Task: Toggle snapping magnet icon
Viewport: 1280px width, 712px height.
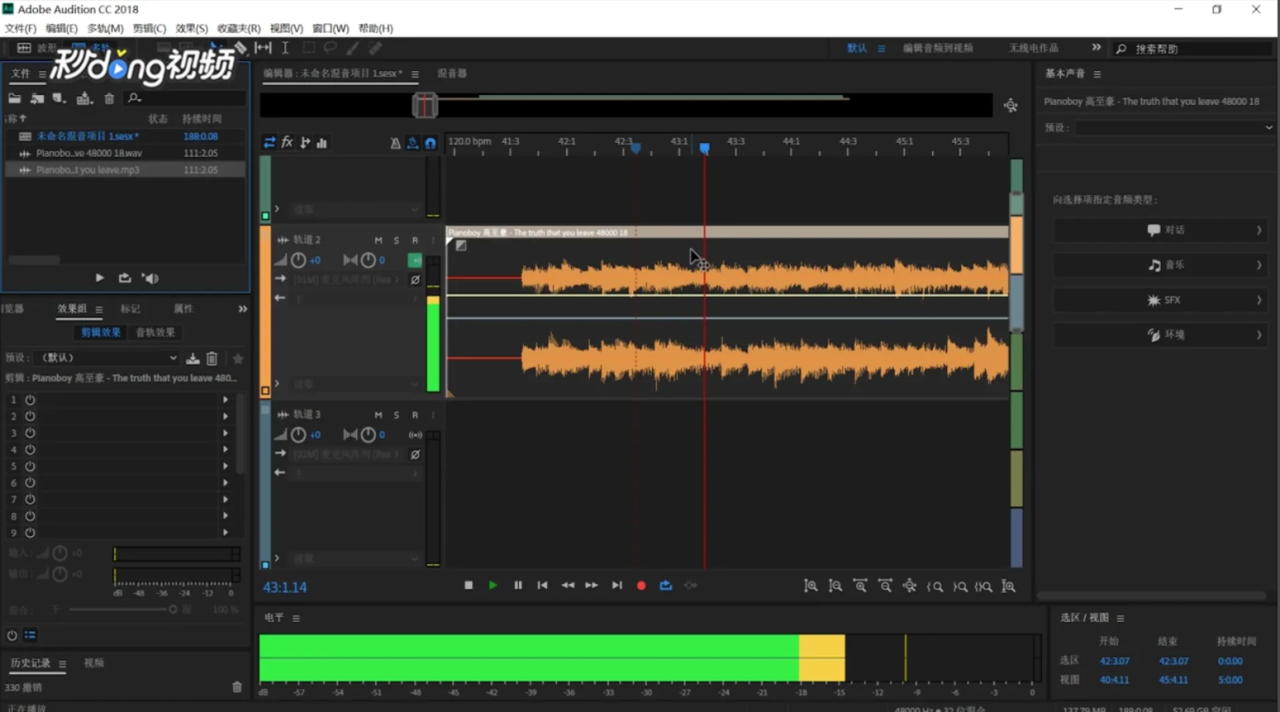Action: click(430, 143)
